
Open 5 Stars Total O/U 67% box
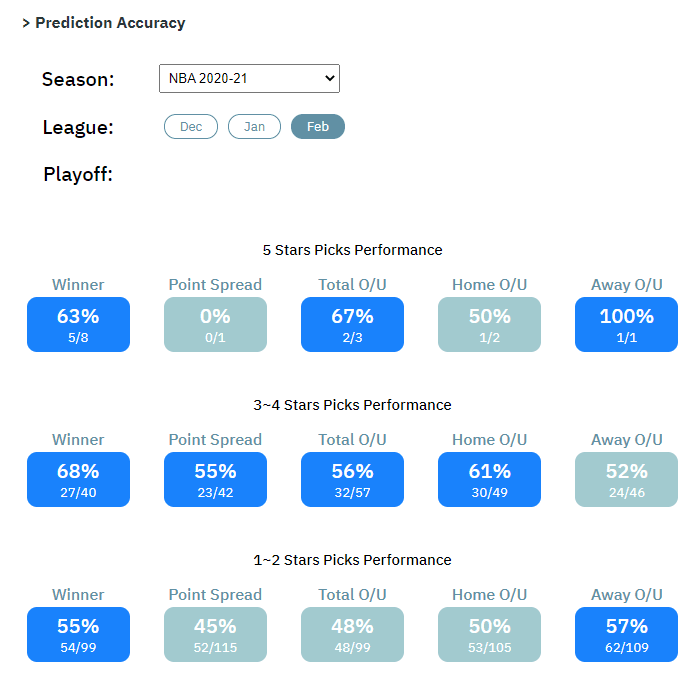pyautogui.click(x=352, y=324)
